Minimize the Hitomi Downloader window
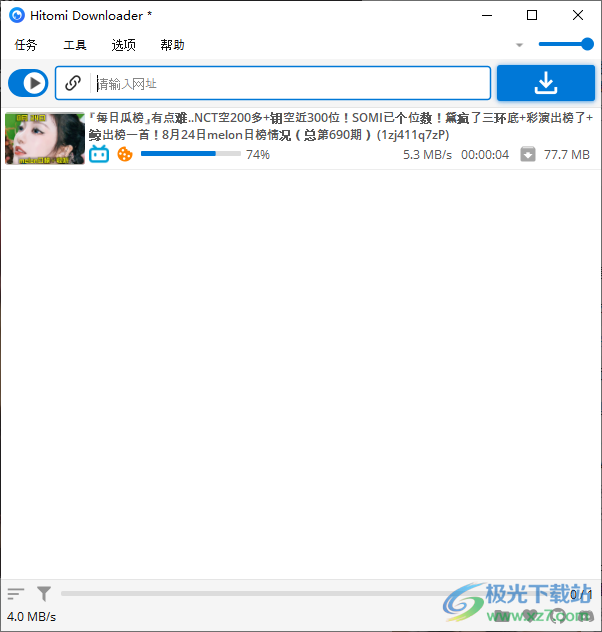 point(487,15)
